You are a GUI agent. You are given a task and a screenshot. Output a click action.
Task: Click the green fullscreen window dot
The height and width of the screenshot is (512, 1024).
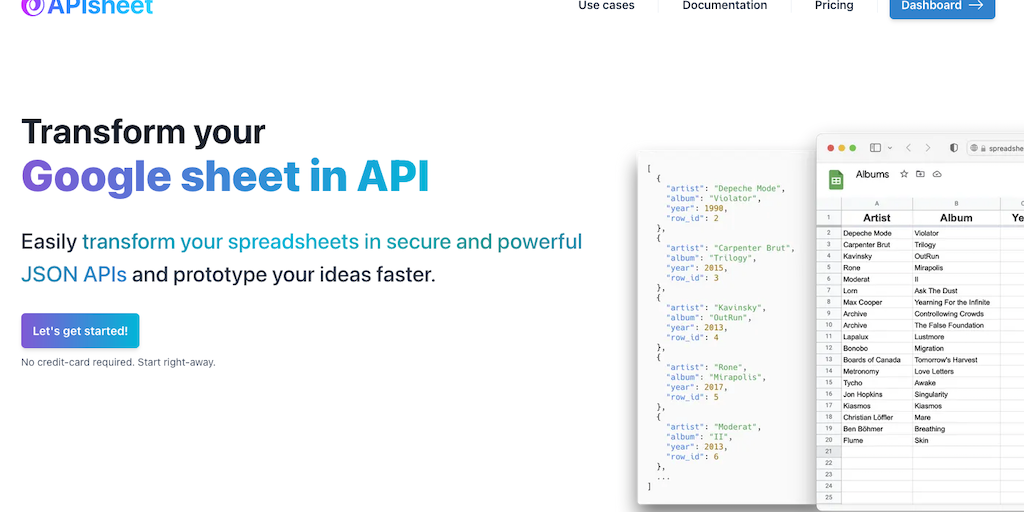tap(853, 148)
